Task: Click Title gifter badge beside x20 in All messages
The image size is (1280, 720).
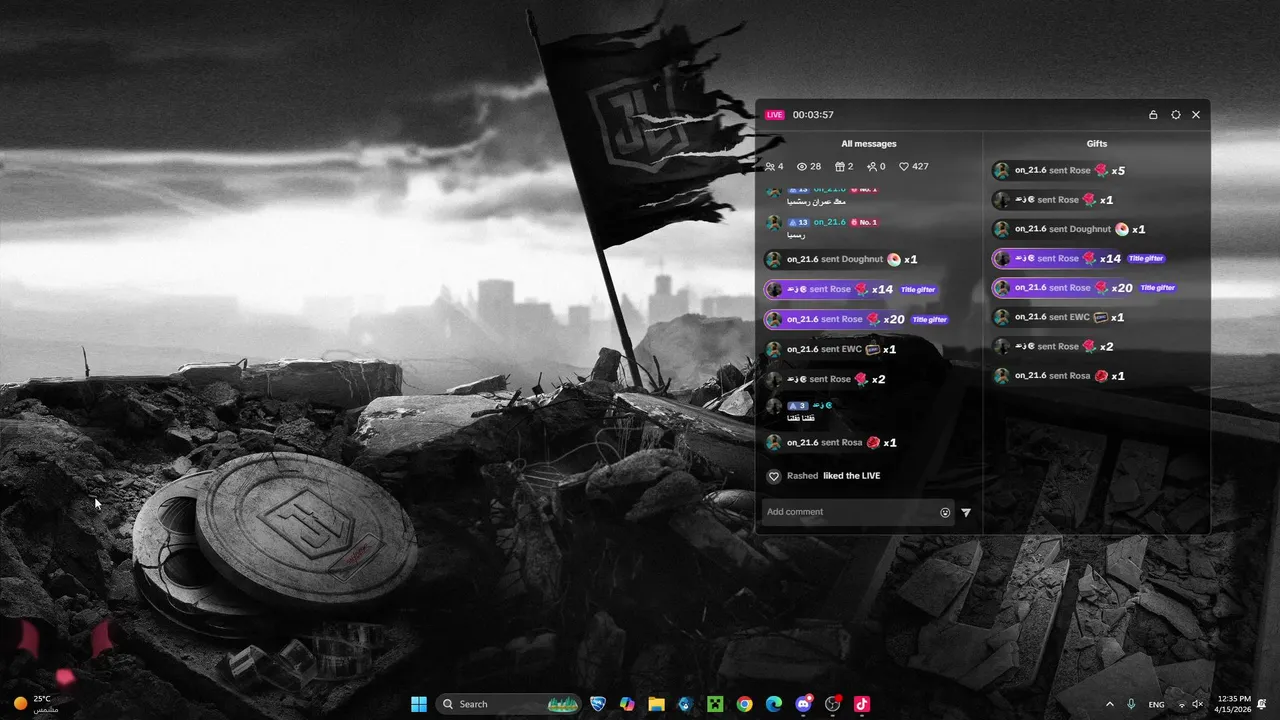Action: click(930, 320)
